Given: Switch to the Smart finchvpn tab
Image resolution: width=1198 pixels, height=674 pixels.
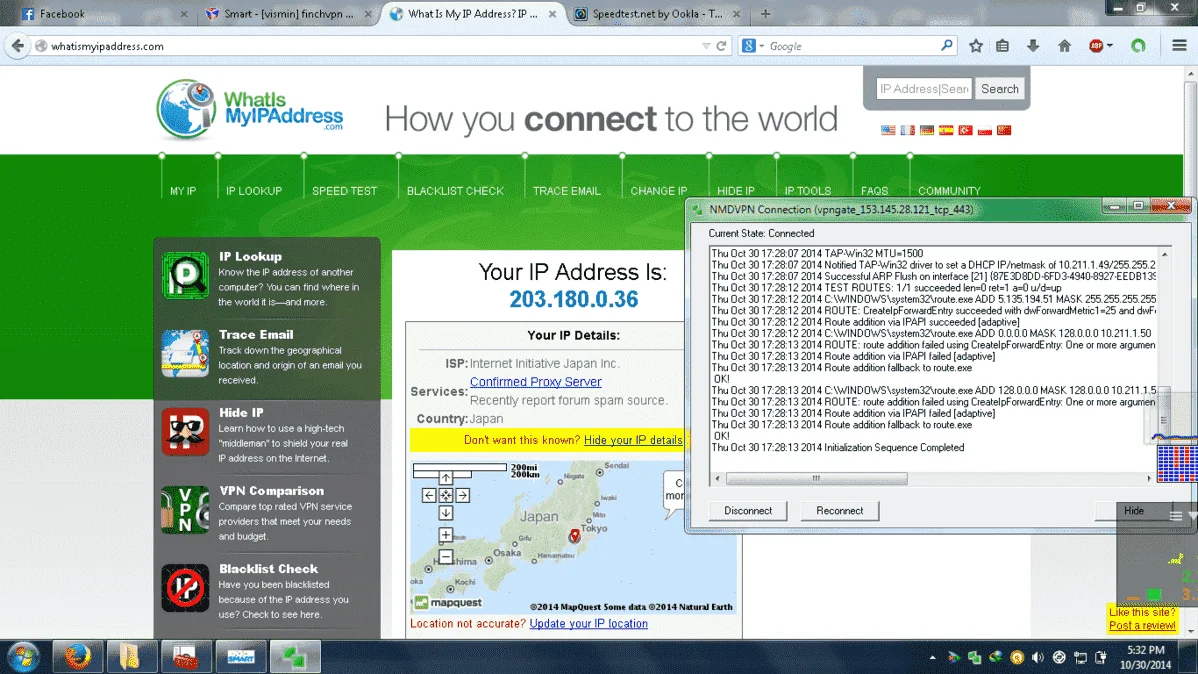Looking at the screenshot, I should click(289, 14).
